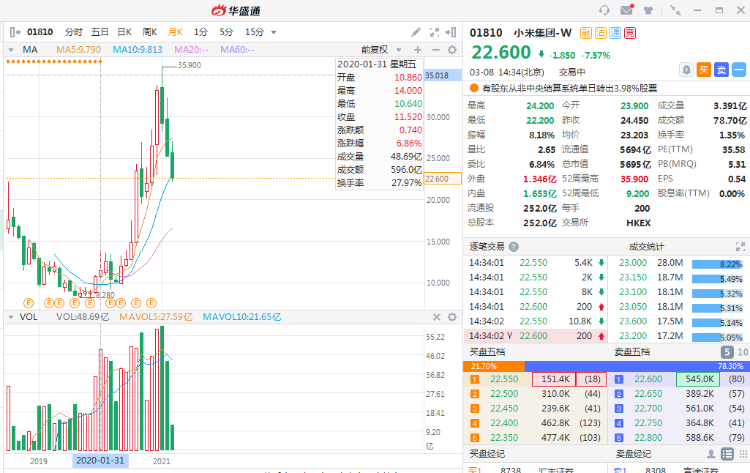Click the blue 卖 (sell) button
The width and height of the screenshot is (750, 473).
pyautogui.click(x=720, y=69)
